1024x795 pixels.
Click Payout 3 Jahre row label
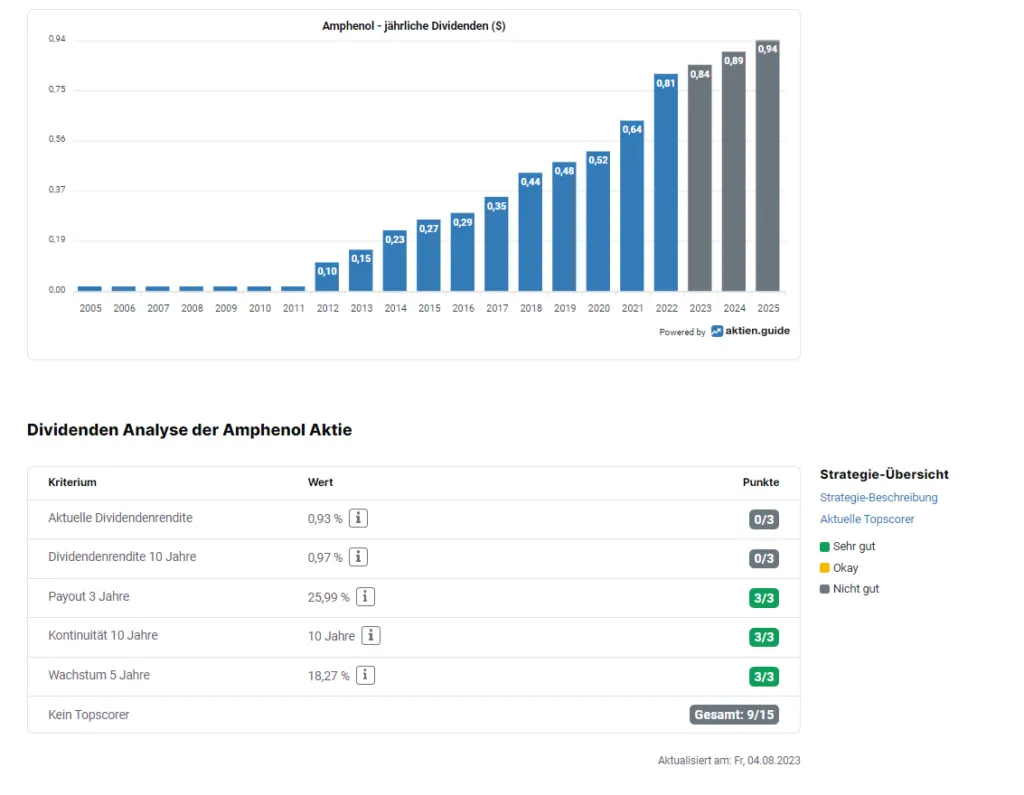89,596
